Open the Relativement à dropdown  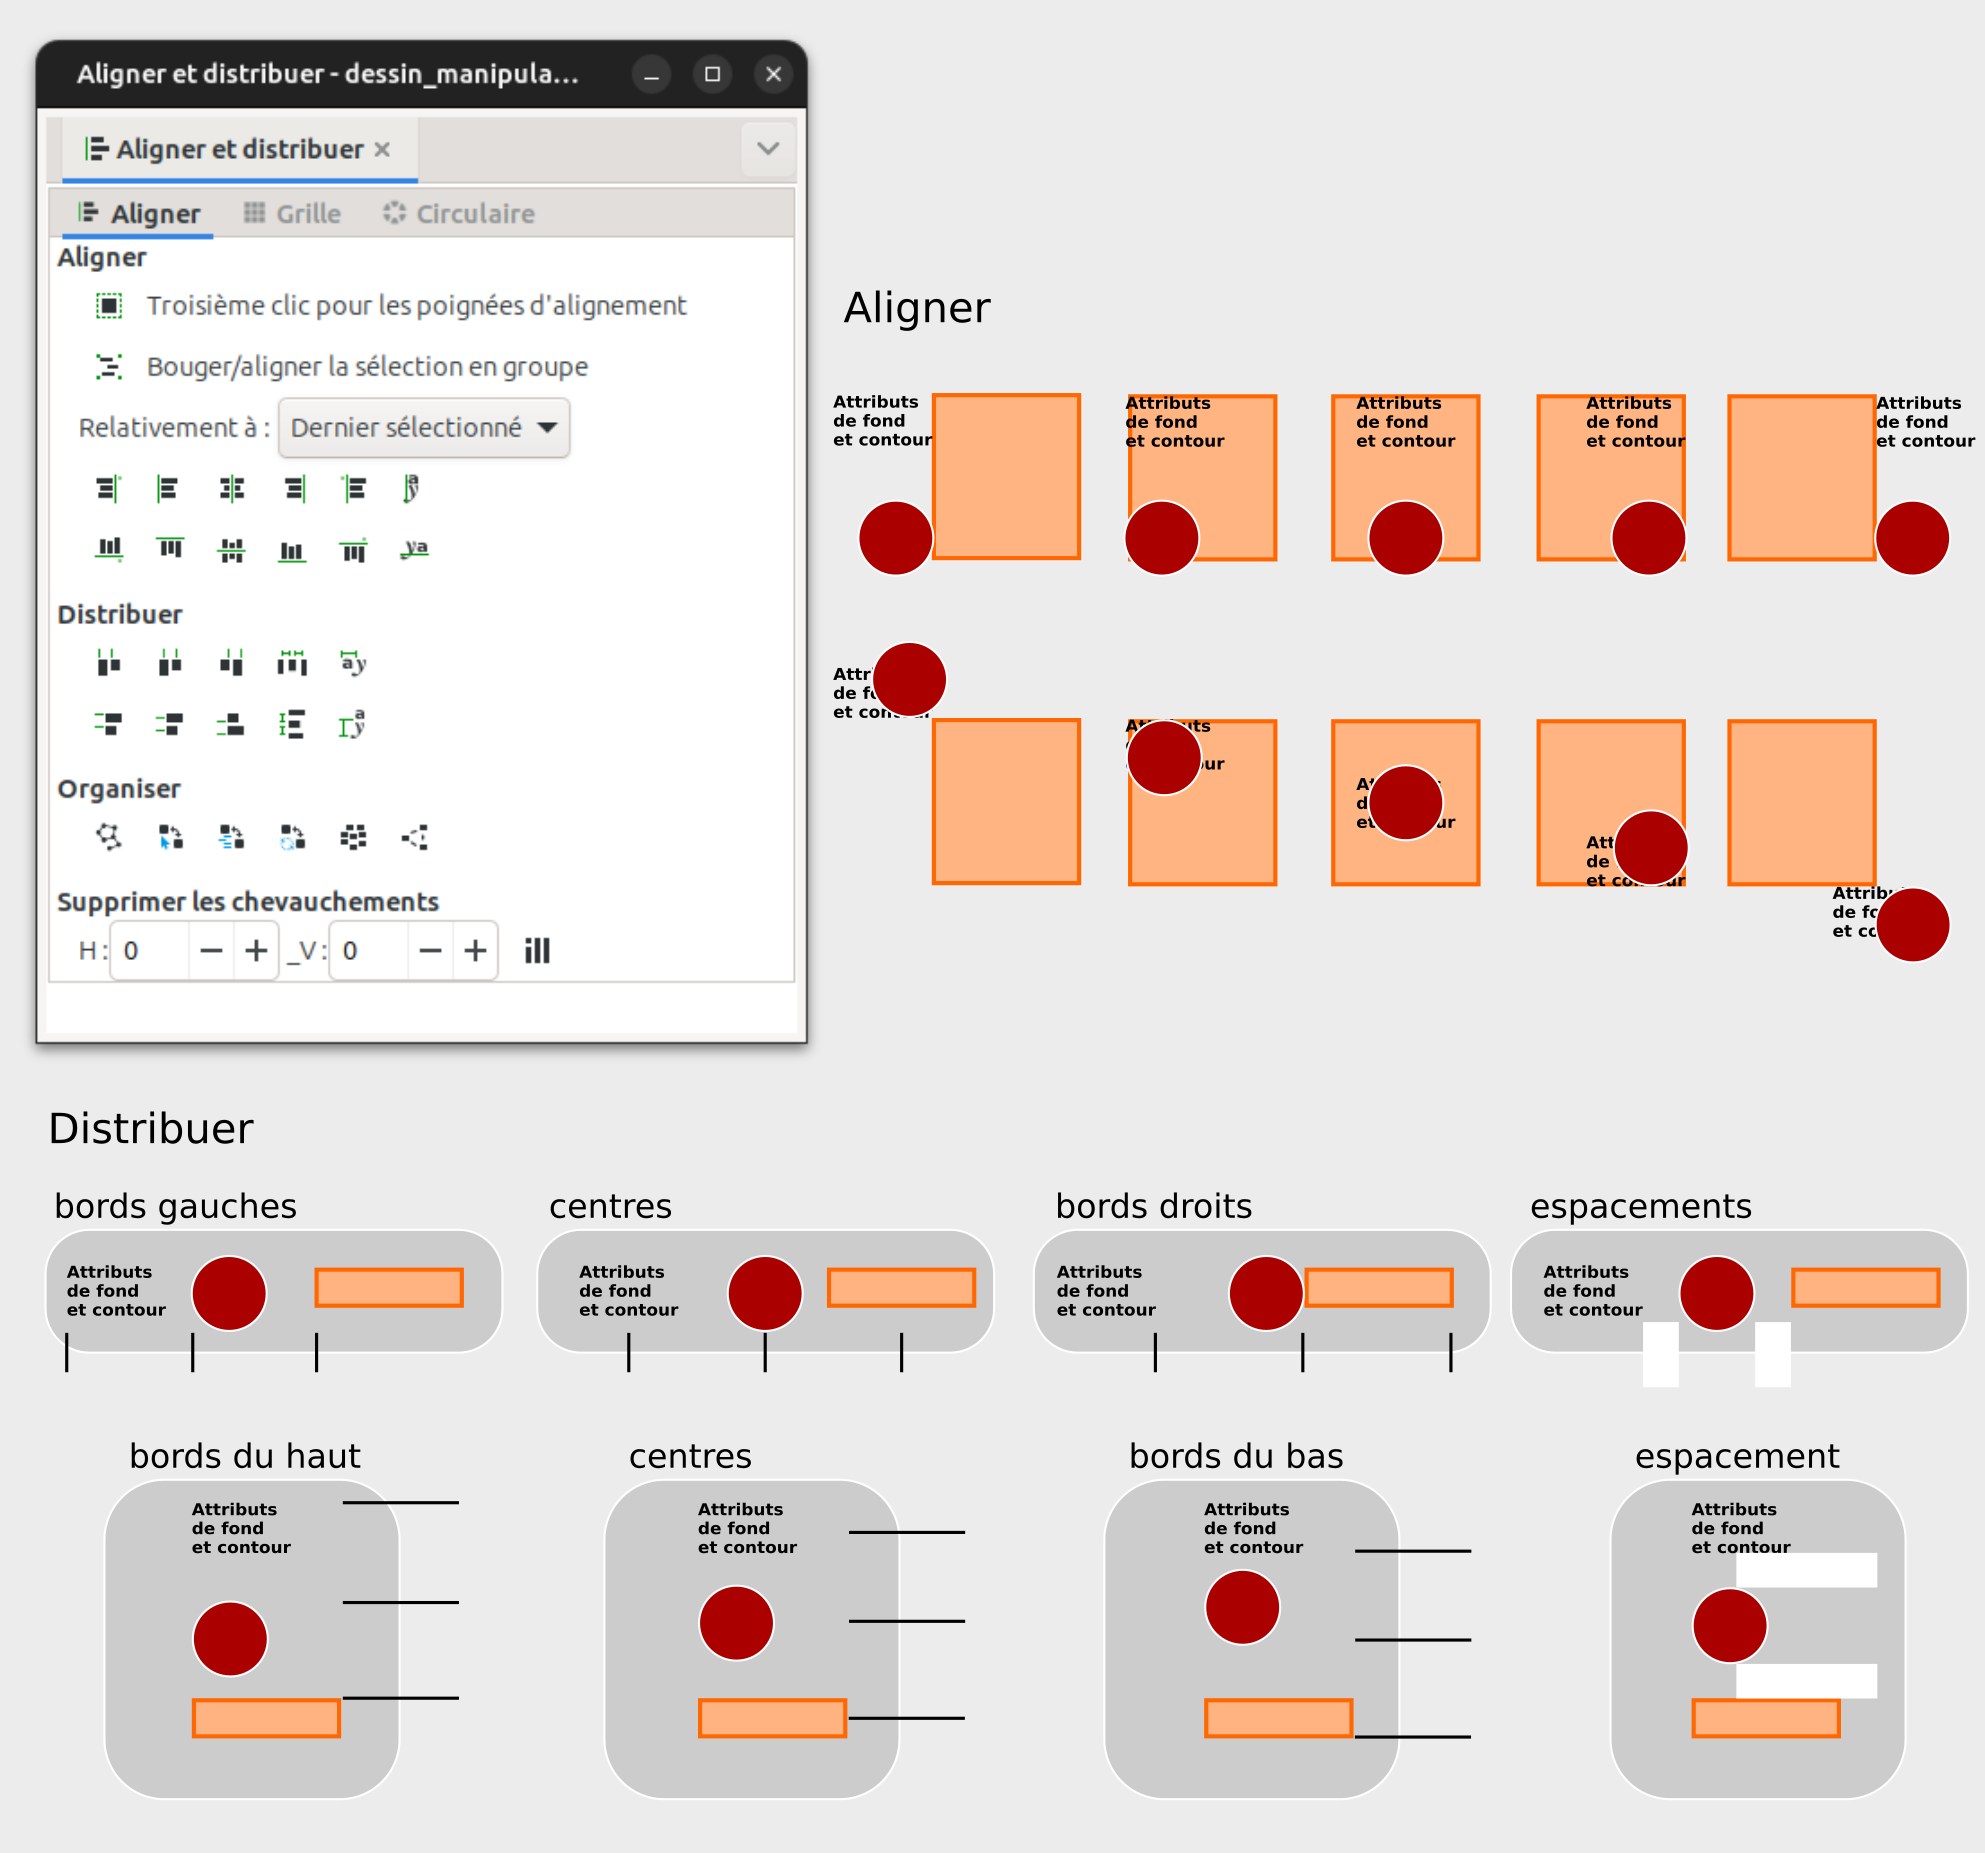[x=424, y=428]
